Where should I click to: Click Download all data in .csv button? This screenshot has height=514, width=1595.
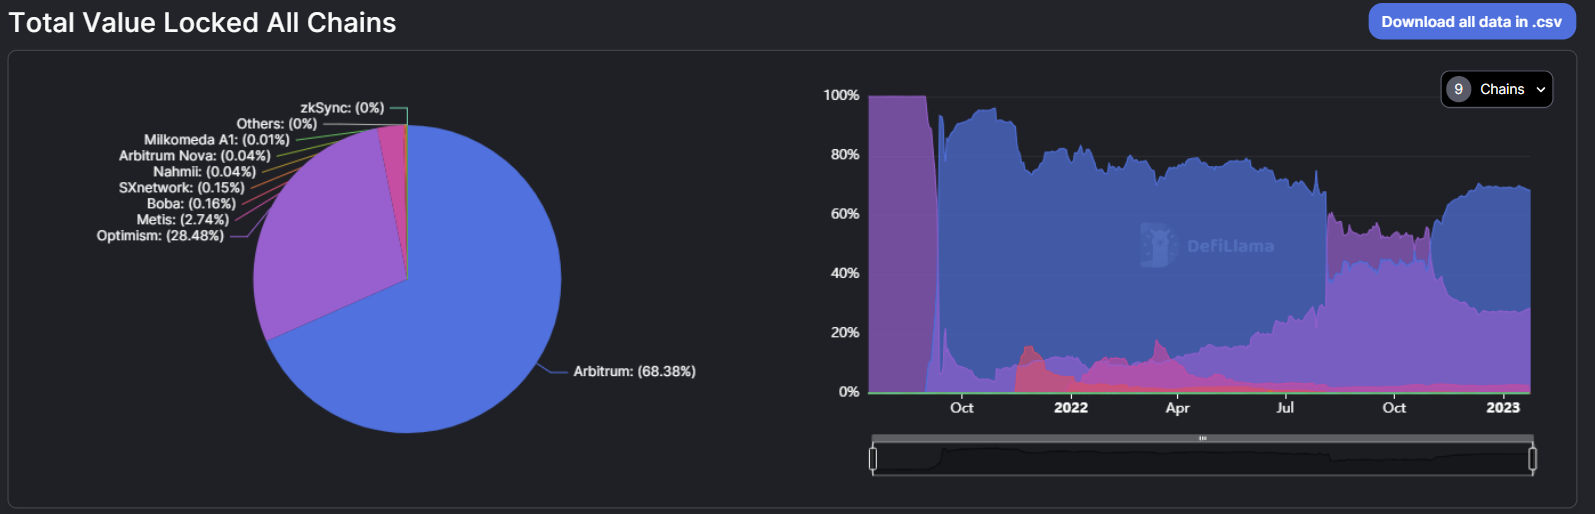(1471, 22)
